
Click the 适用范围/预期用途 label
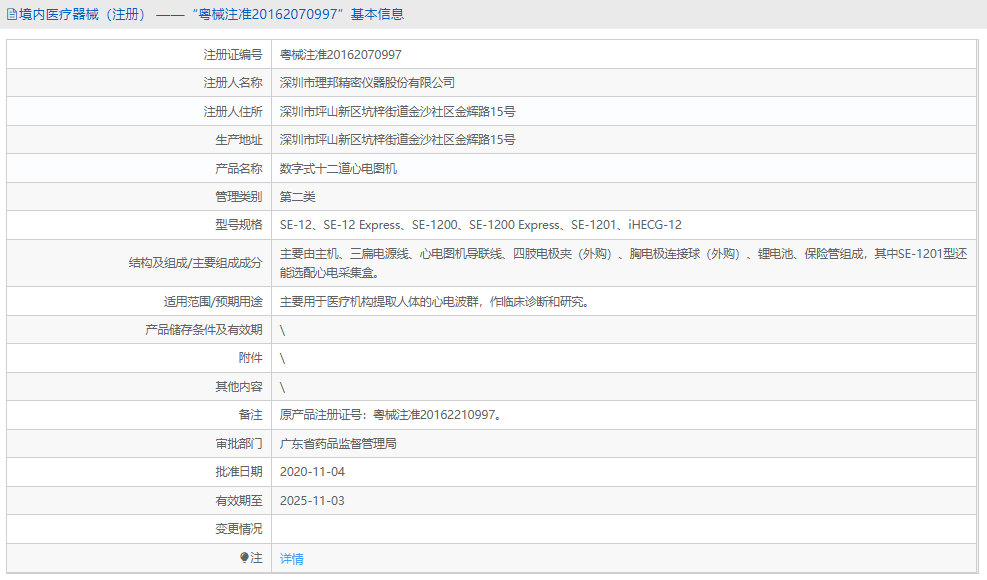(x=213, y=302)
